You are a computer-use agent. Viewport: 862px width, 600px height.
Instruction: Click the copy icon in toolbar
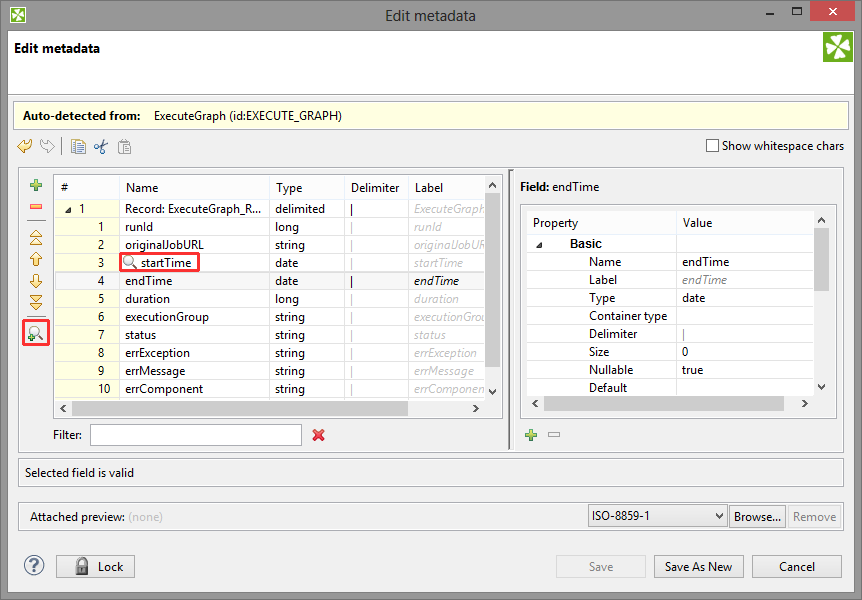tap(78, 147)
